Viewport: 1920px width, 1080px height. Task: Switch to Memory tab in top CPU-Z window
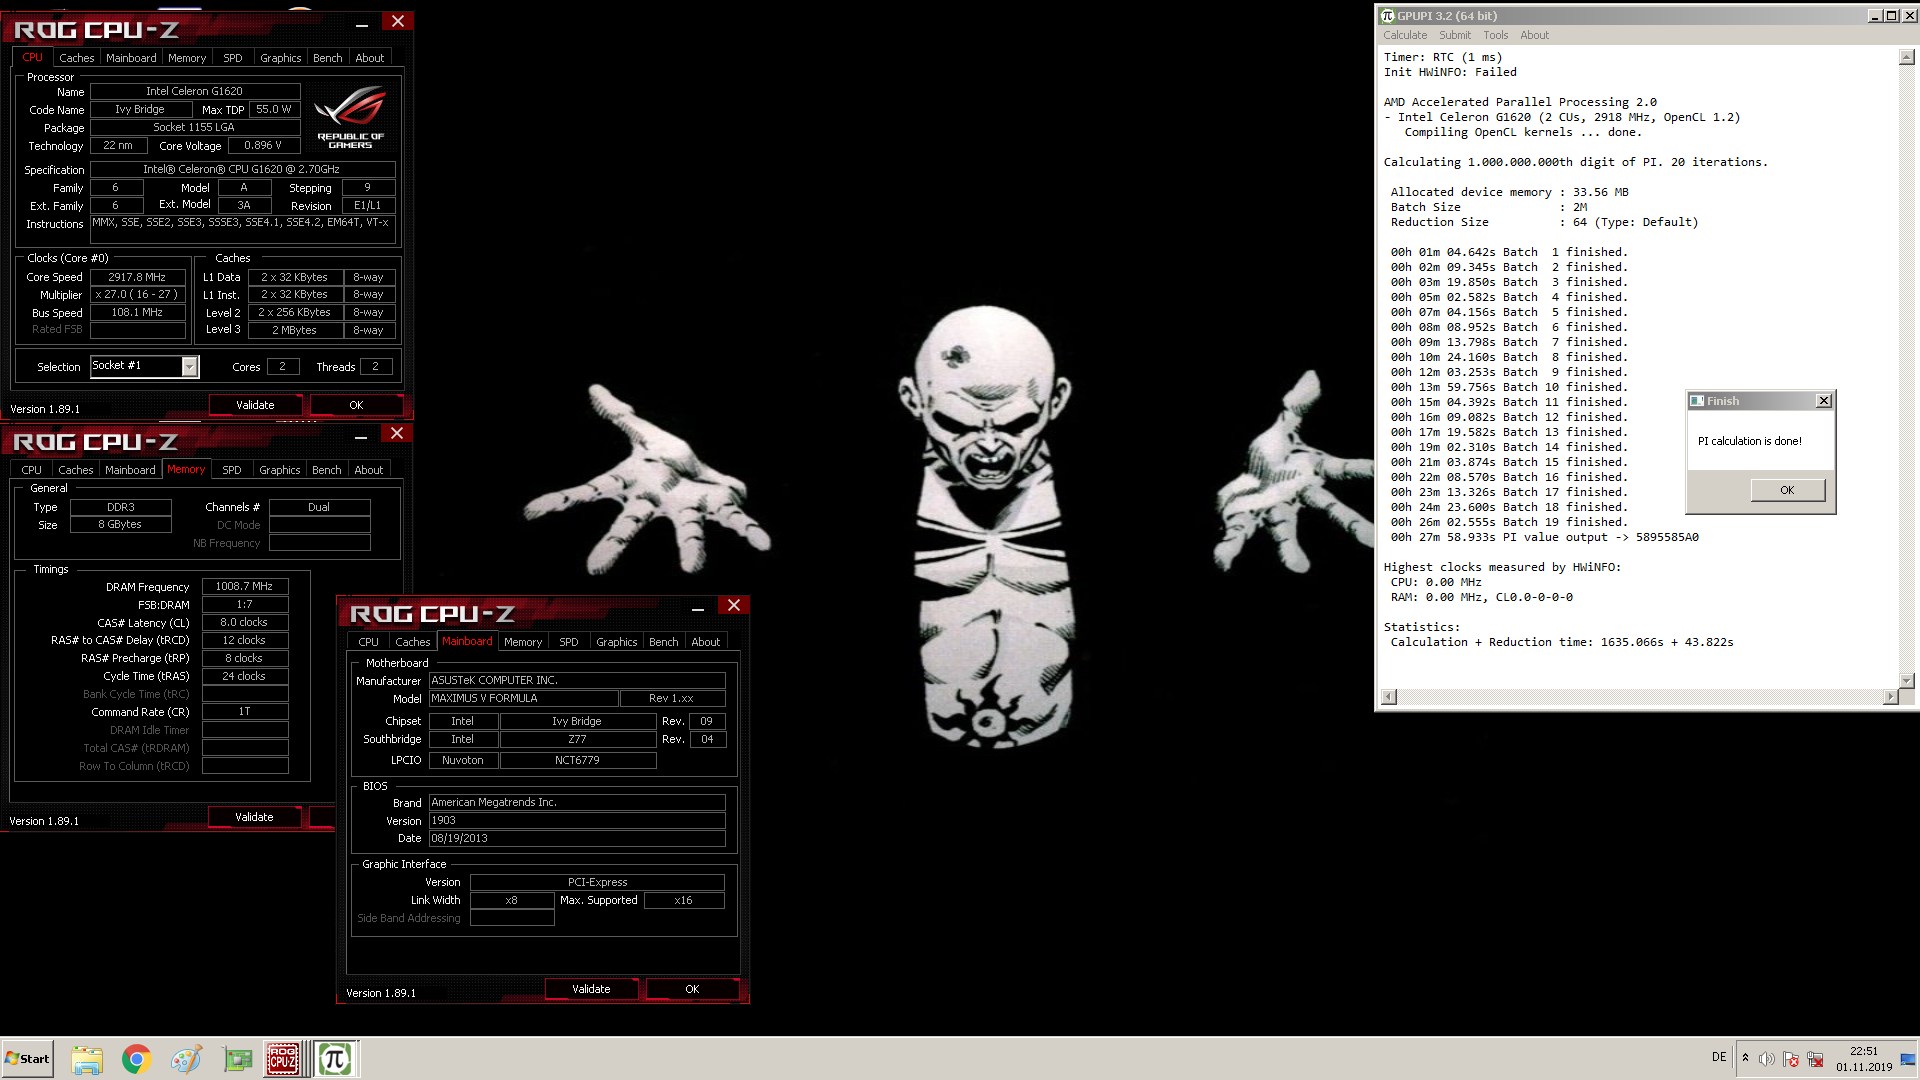[187, 58]
